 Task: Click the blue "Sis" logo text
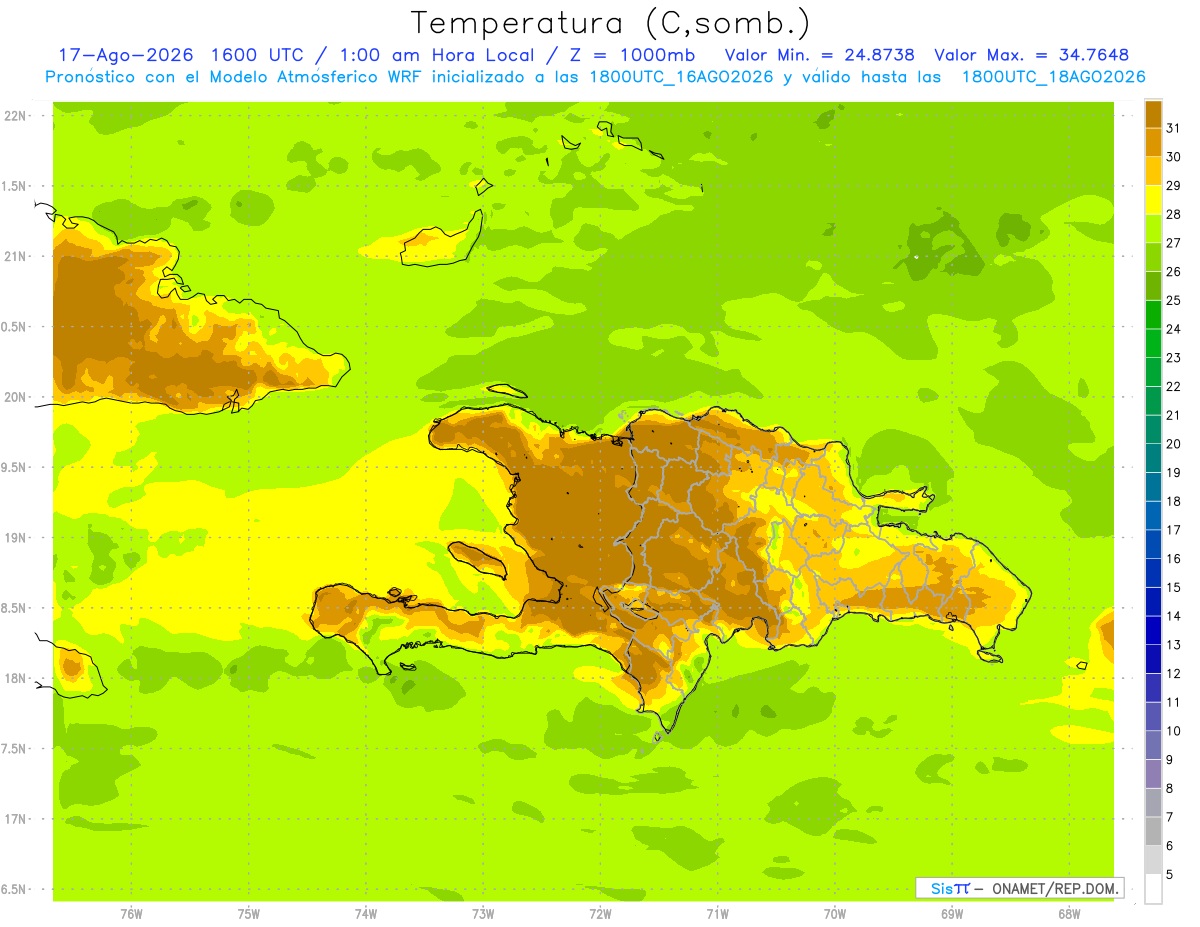tap(941, 888)
